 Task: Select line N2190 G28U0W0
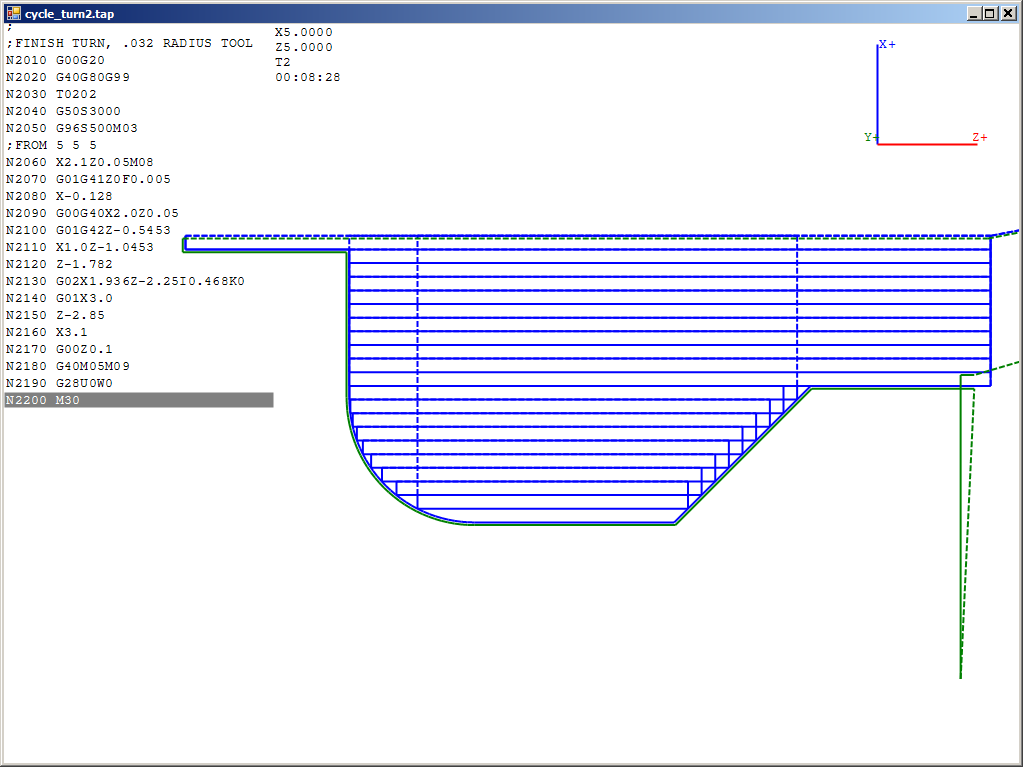59,382
